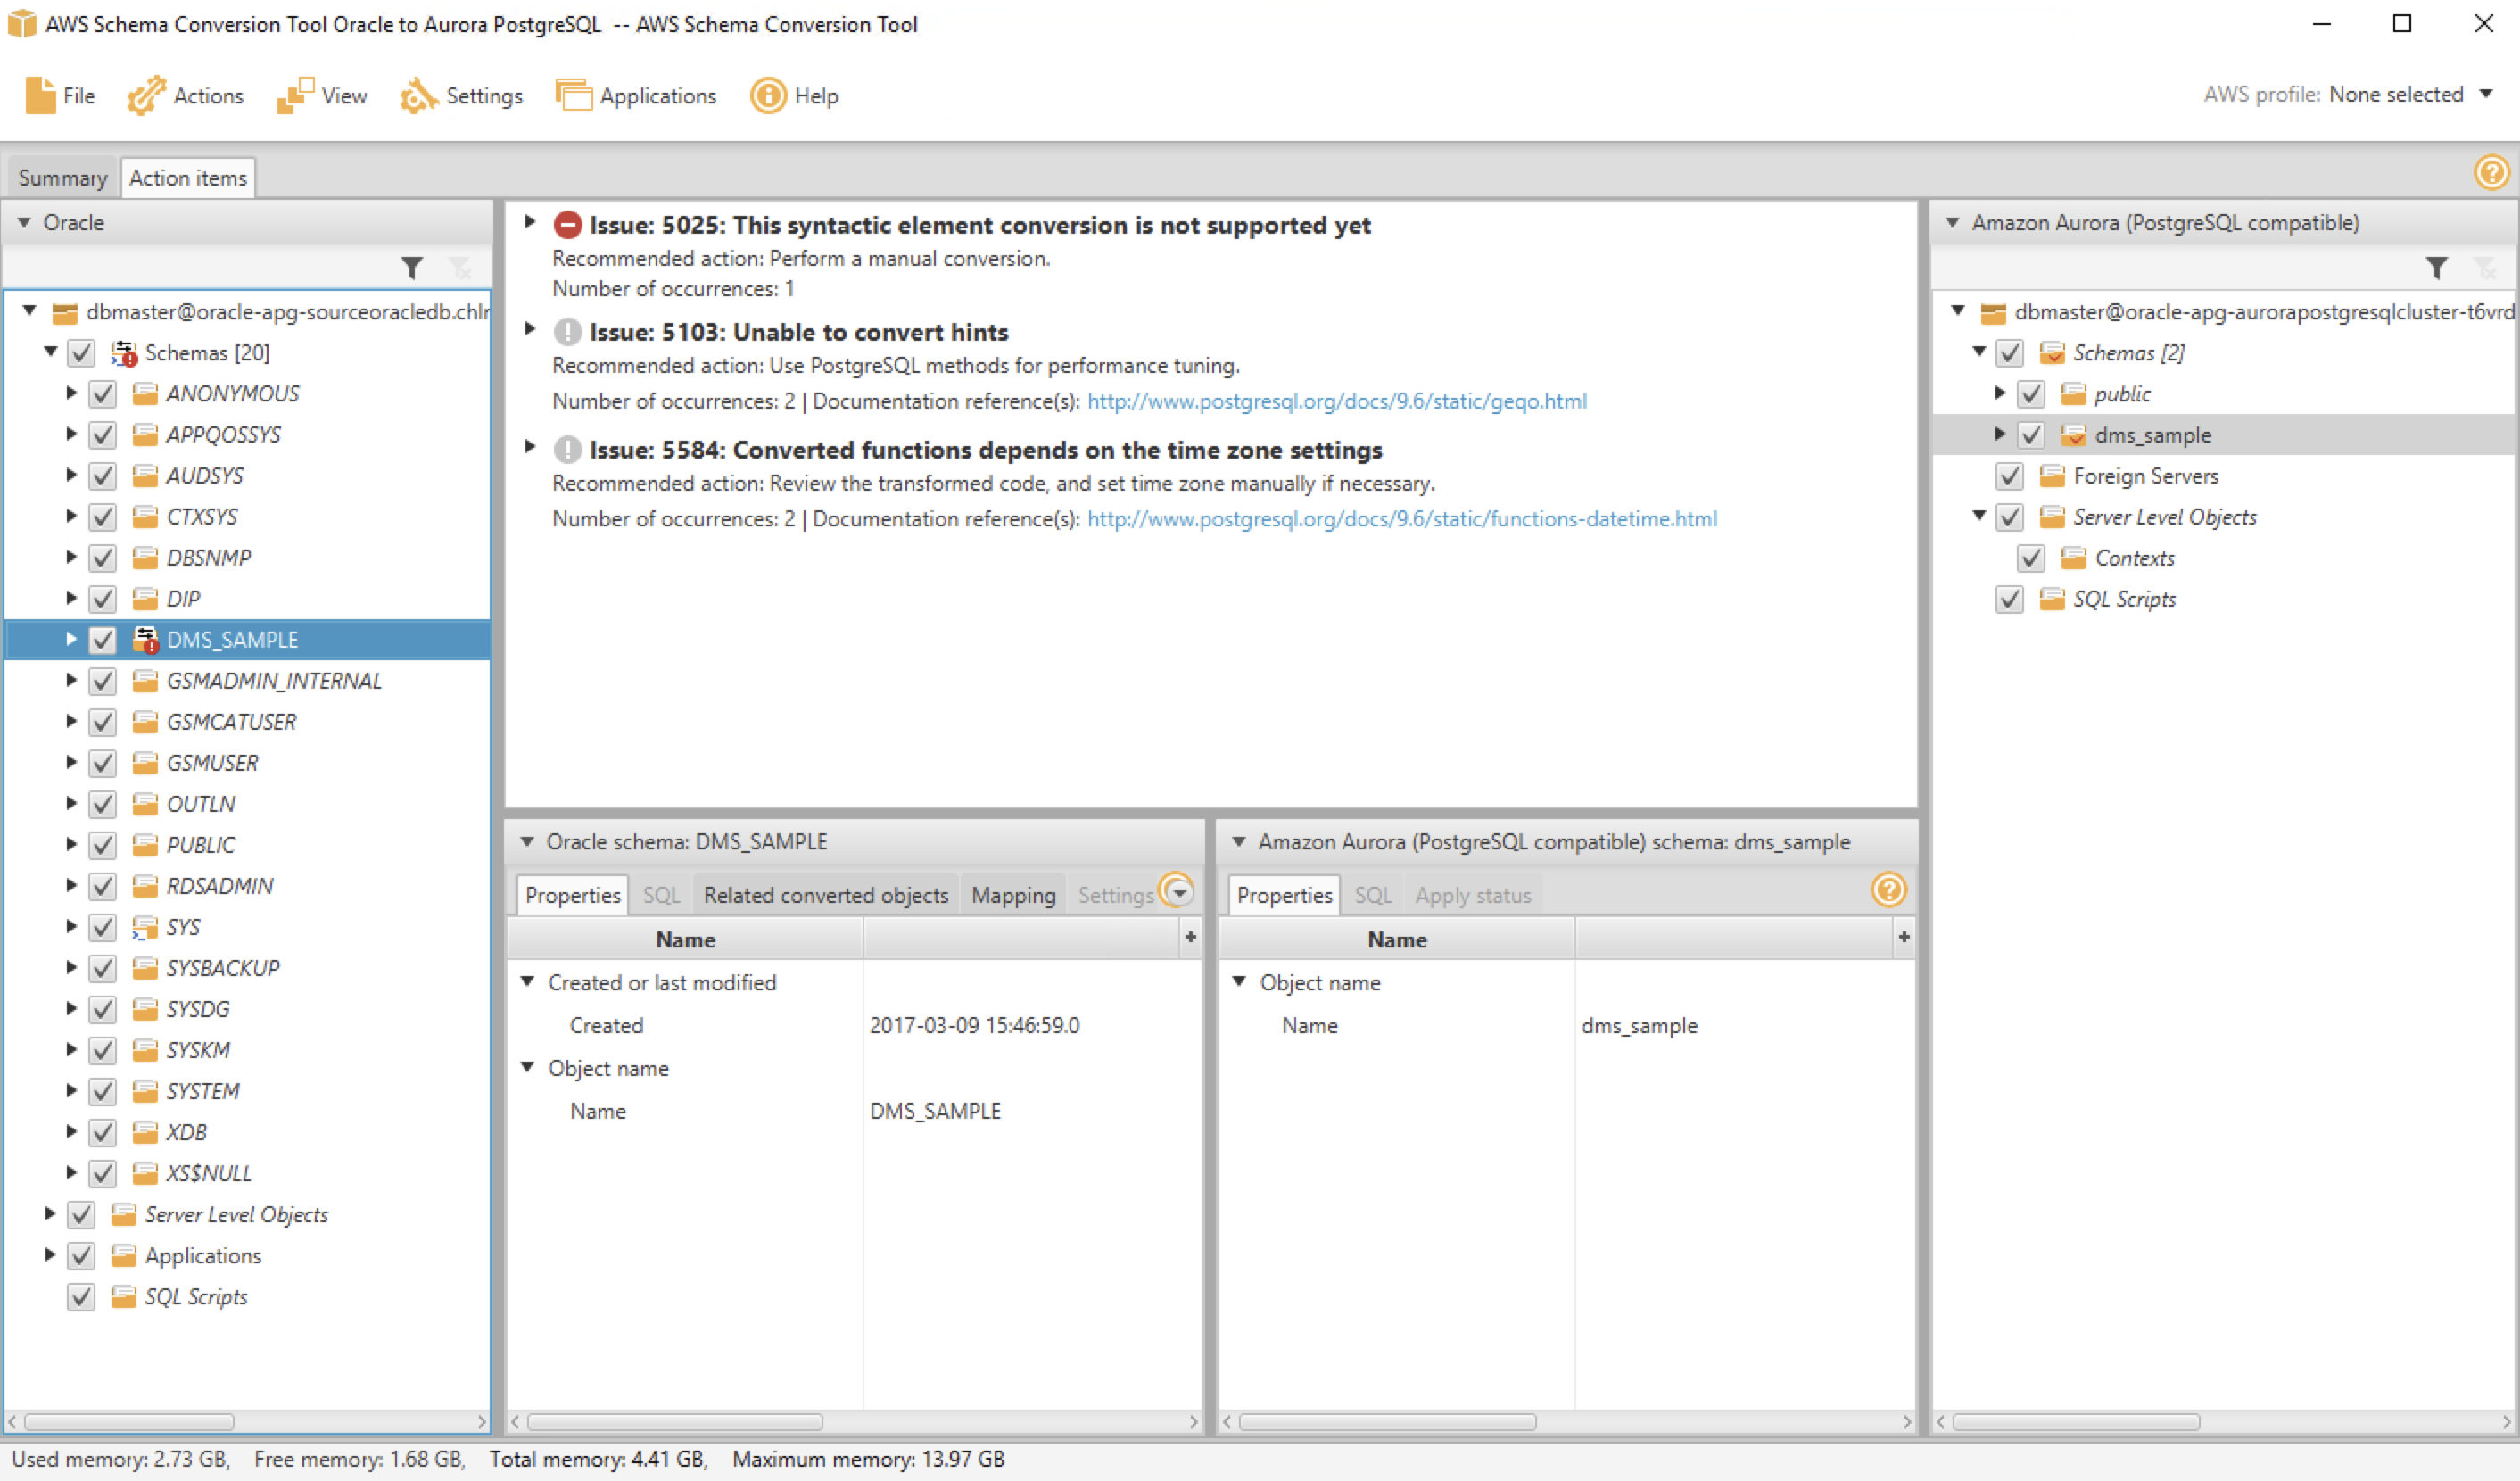Image resolution: width=2520 pixels, height=1481 pixels.
Task: Open the Mapping tab
Action: tap(1013, 895)
